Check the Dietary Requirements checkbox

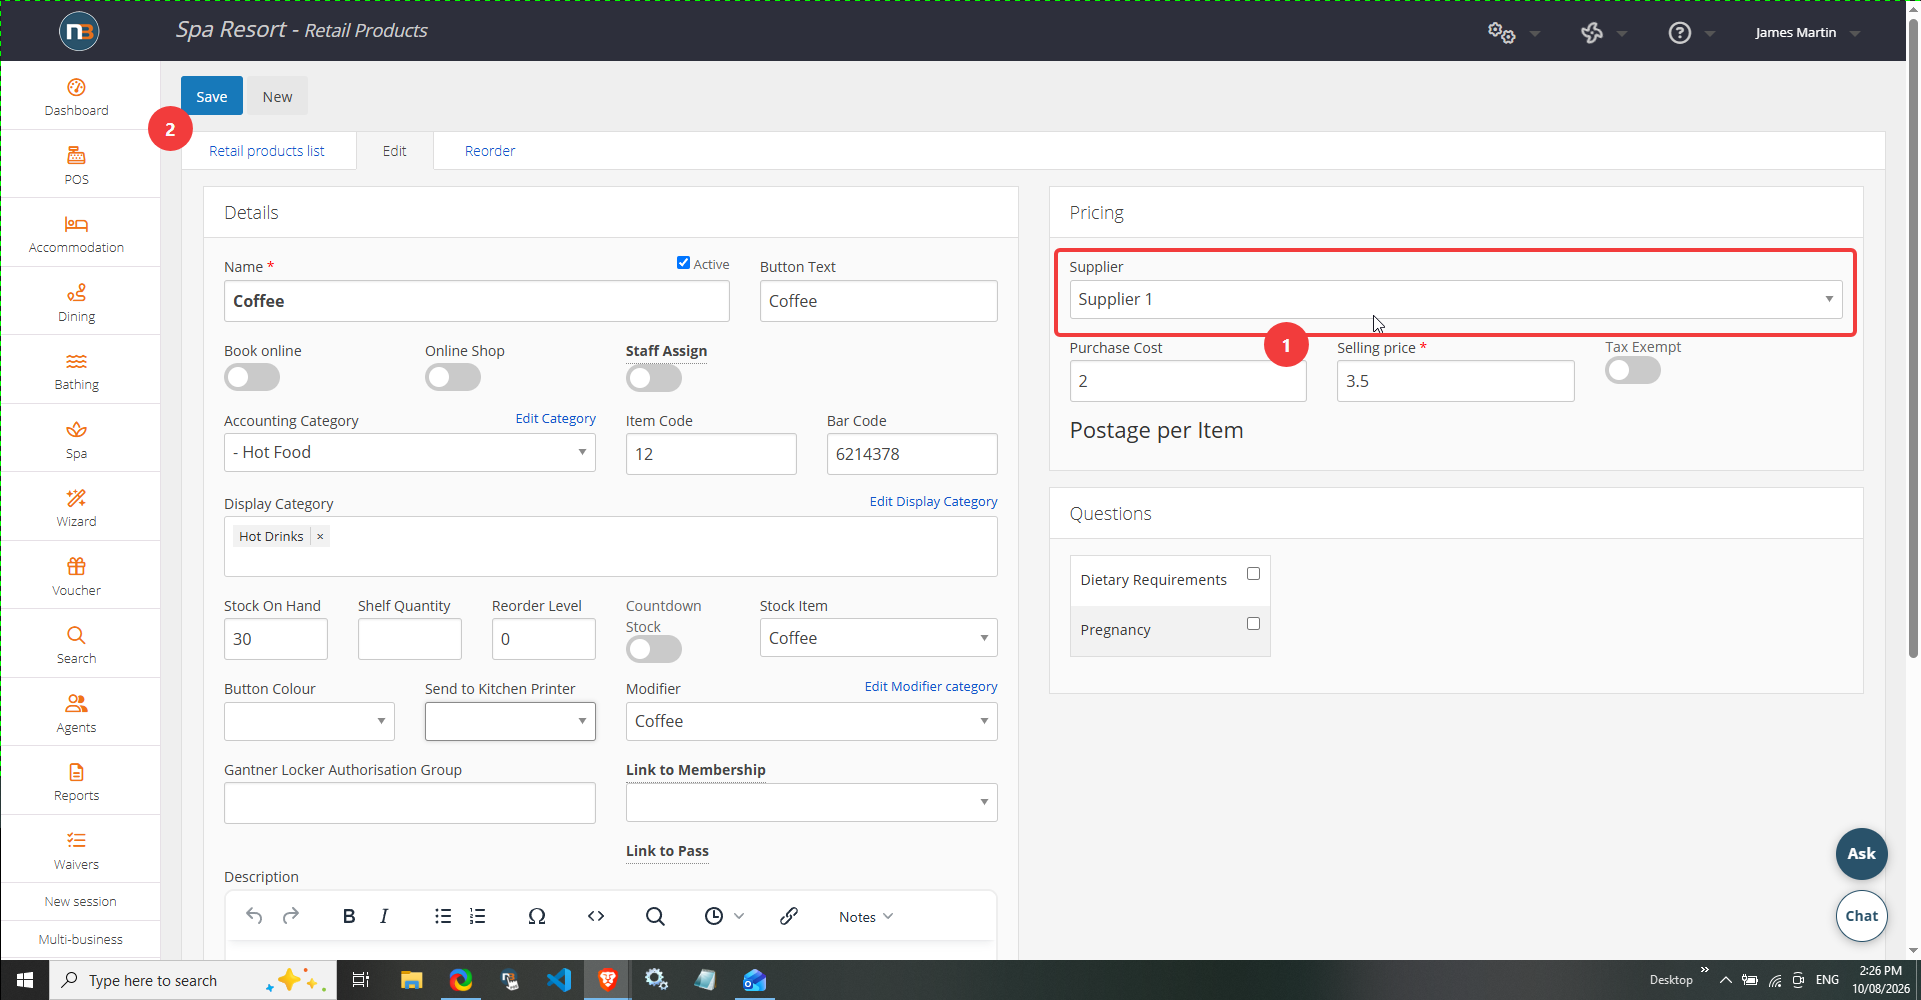pos(1253,574)
